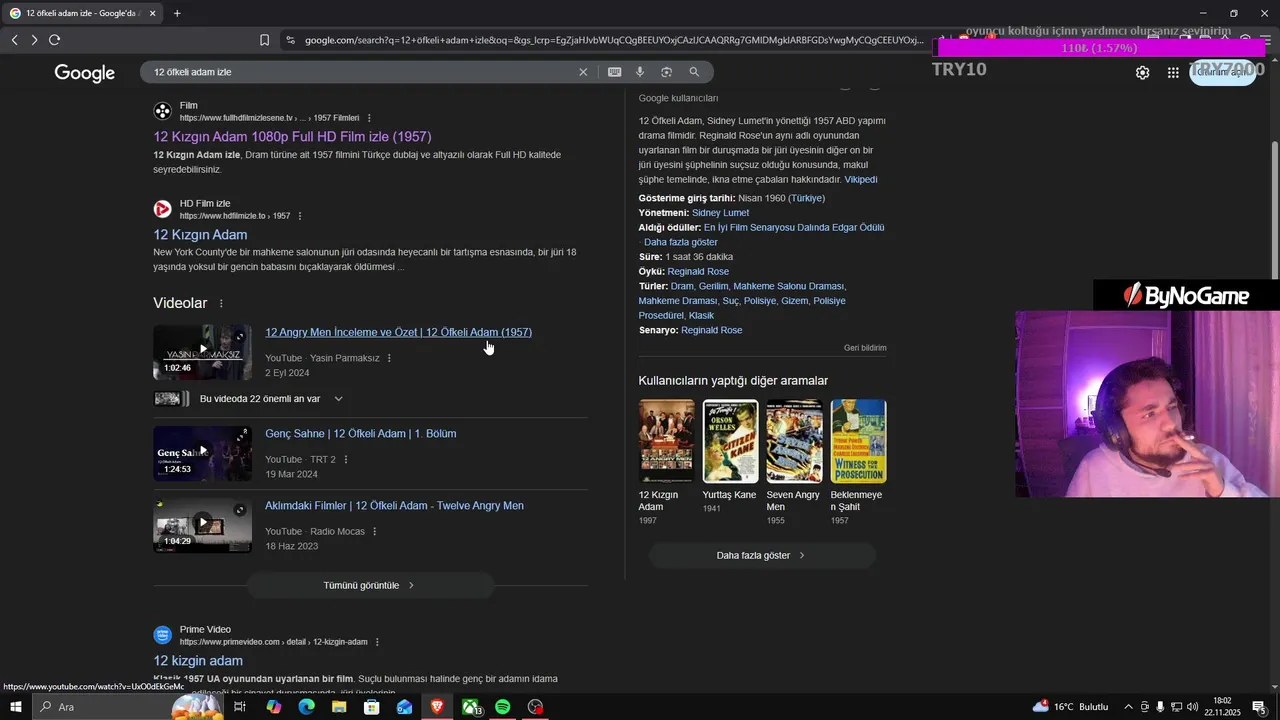Click 'Geri bildirim' in knowledge panel
Screen dimensions: 1280x720
point(865,348)
